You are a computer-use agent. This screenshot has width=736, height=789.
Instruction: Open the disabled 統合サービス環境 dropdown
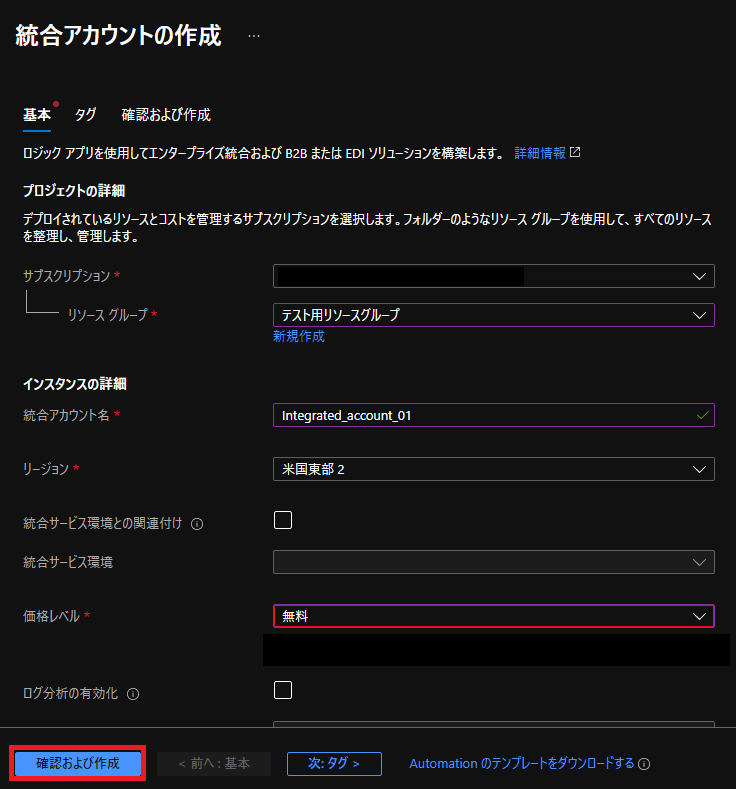coord(494,562)
